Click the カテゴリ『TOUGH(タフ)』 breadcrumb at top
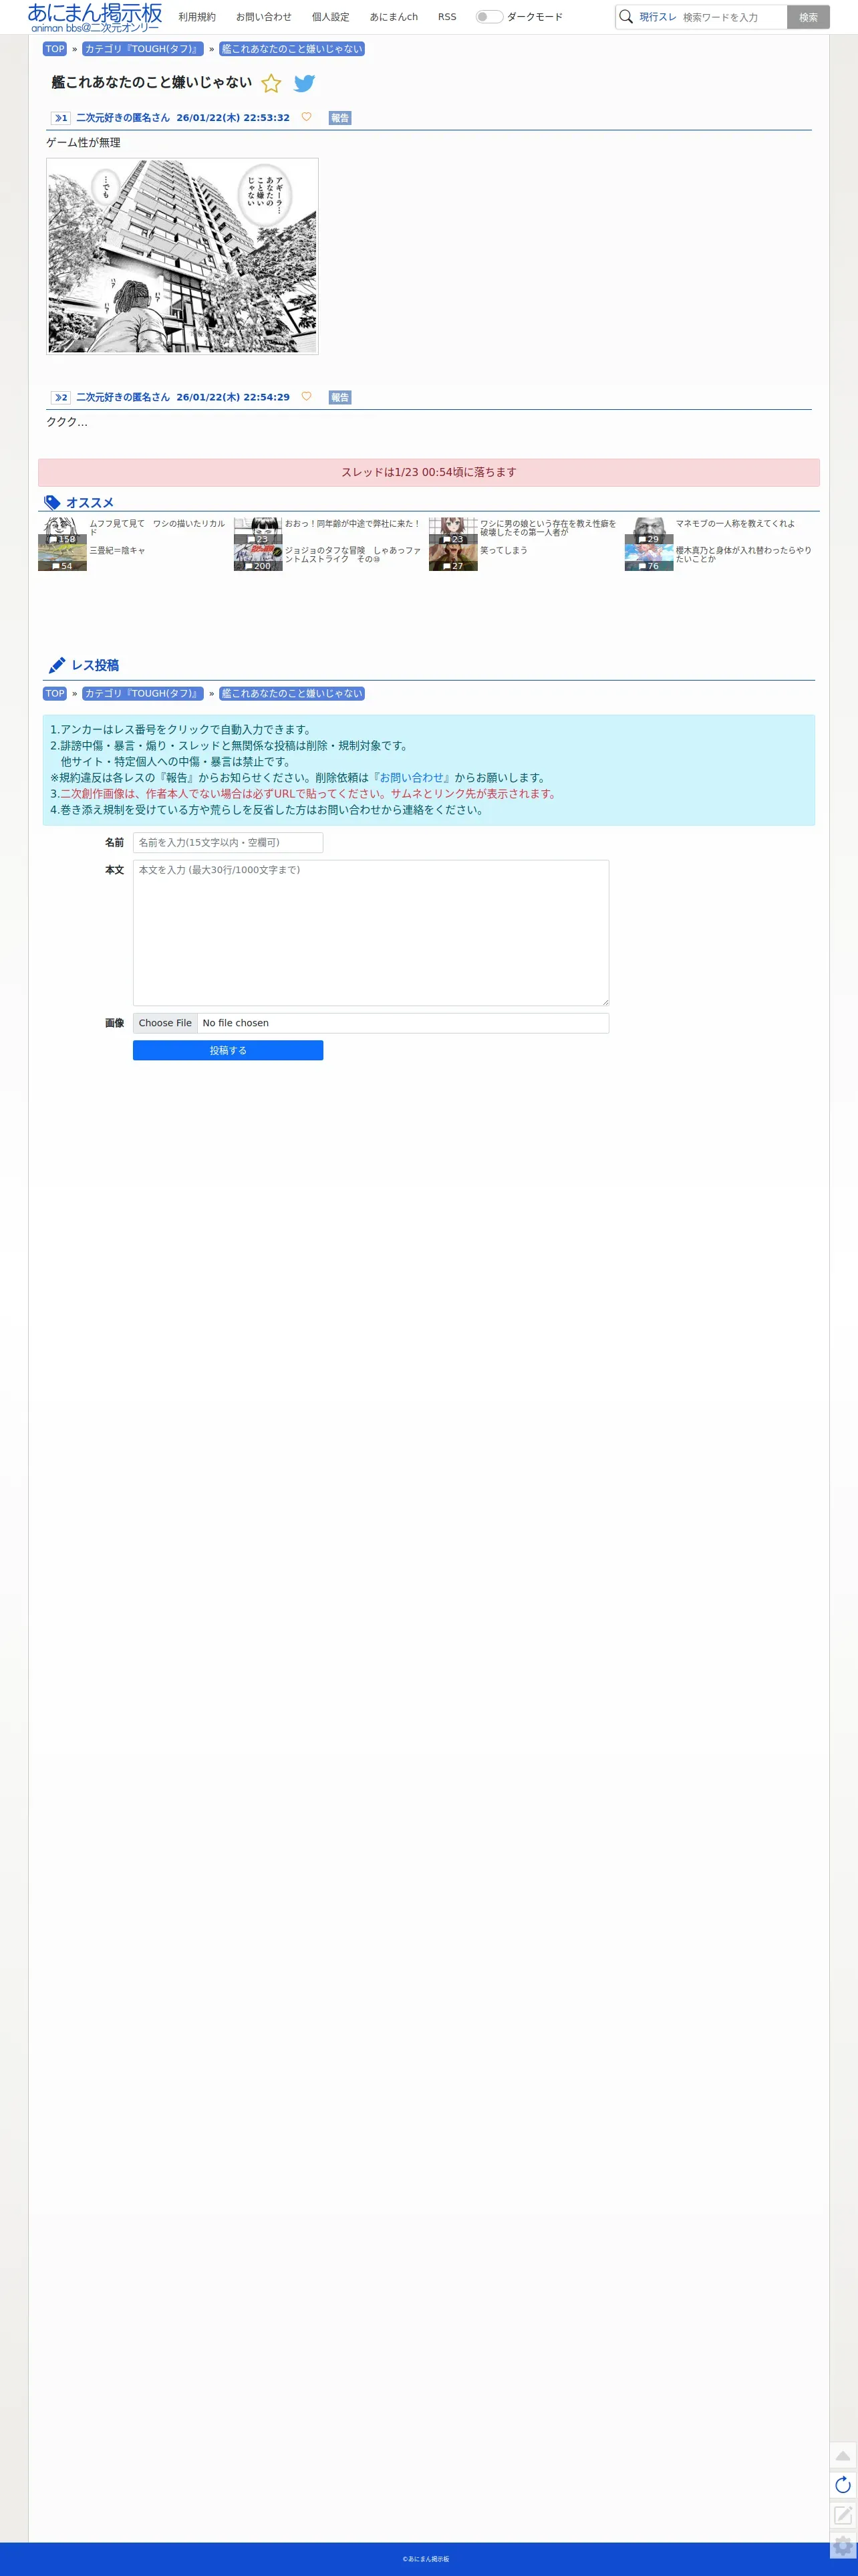 point(143,49)
